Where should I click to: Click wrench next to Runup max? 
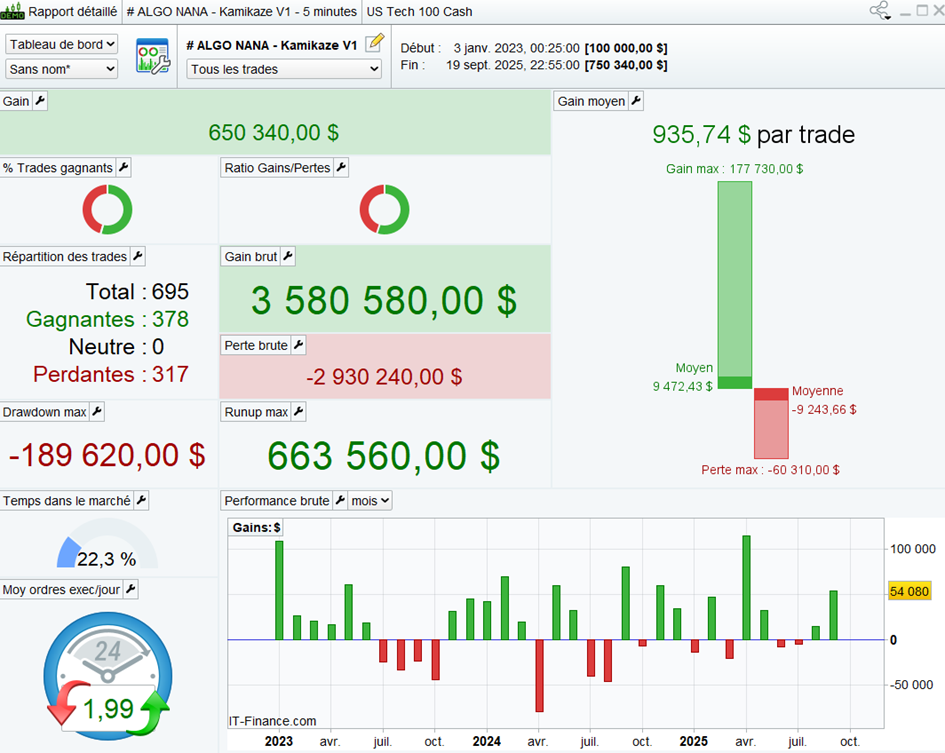pos(298,411)
